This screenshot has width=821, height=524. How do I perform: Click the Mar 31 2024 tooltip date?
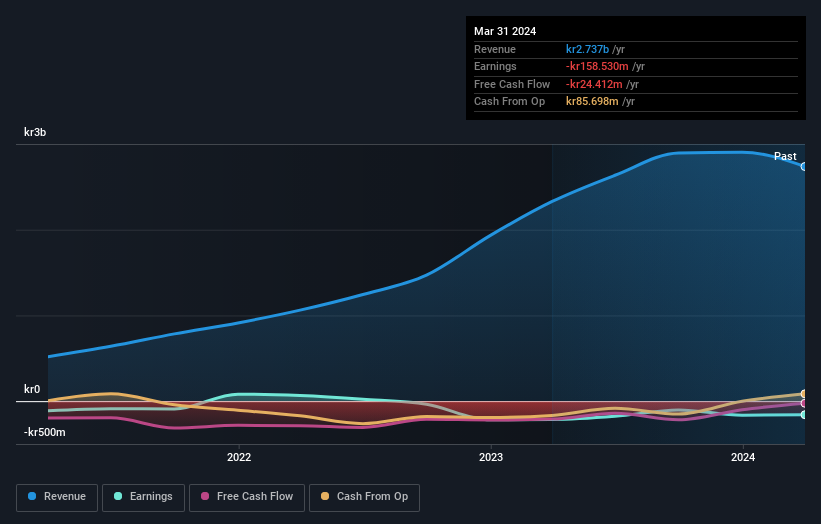click(505, 31)
